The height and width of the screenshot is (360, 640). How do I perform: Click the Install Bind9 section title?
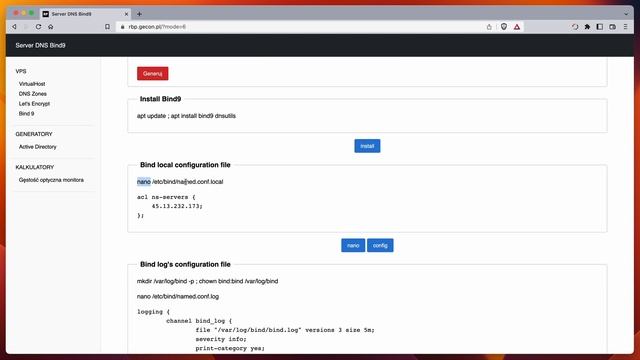160,99
